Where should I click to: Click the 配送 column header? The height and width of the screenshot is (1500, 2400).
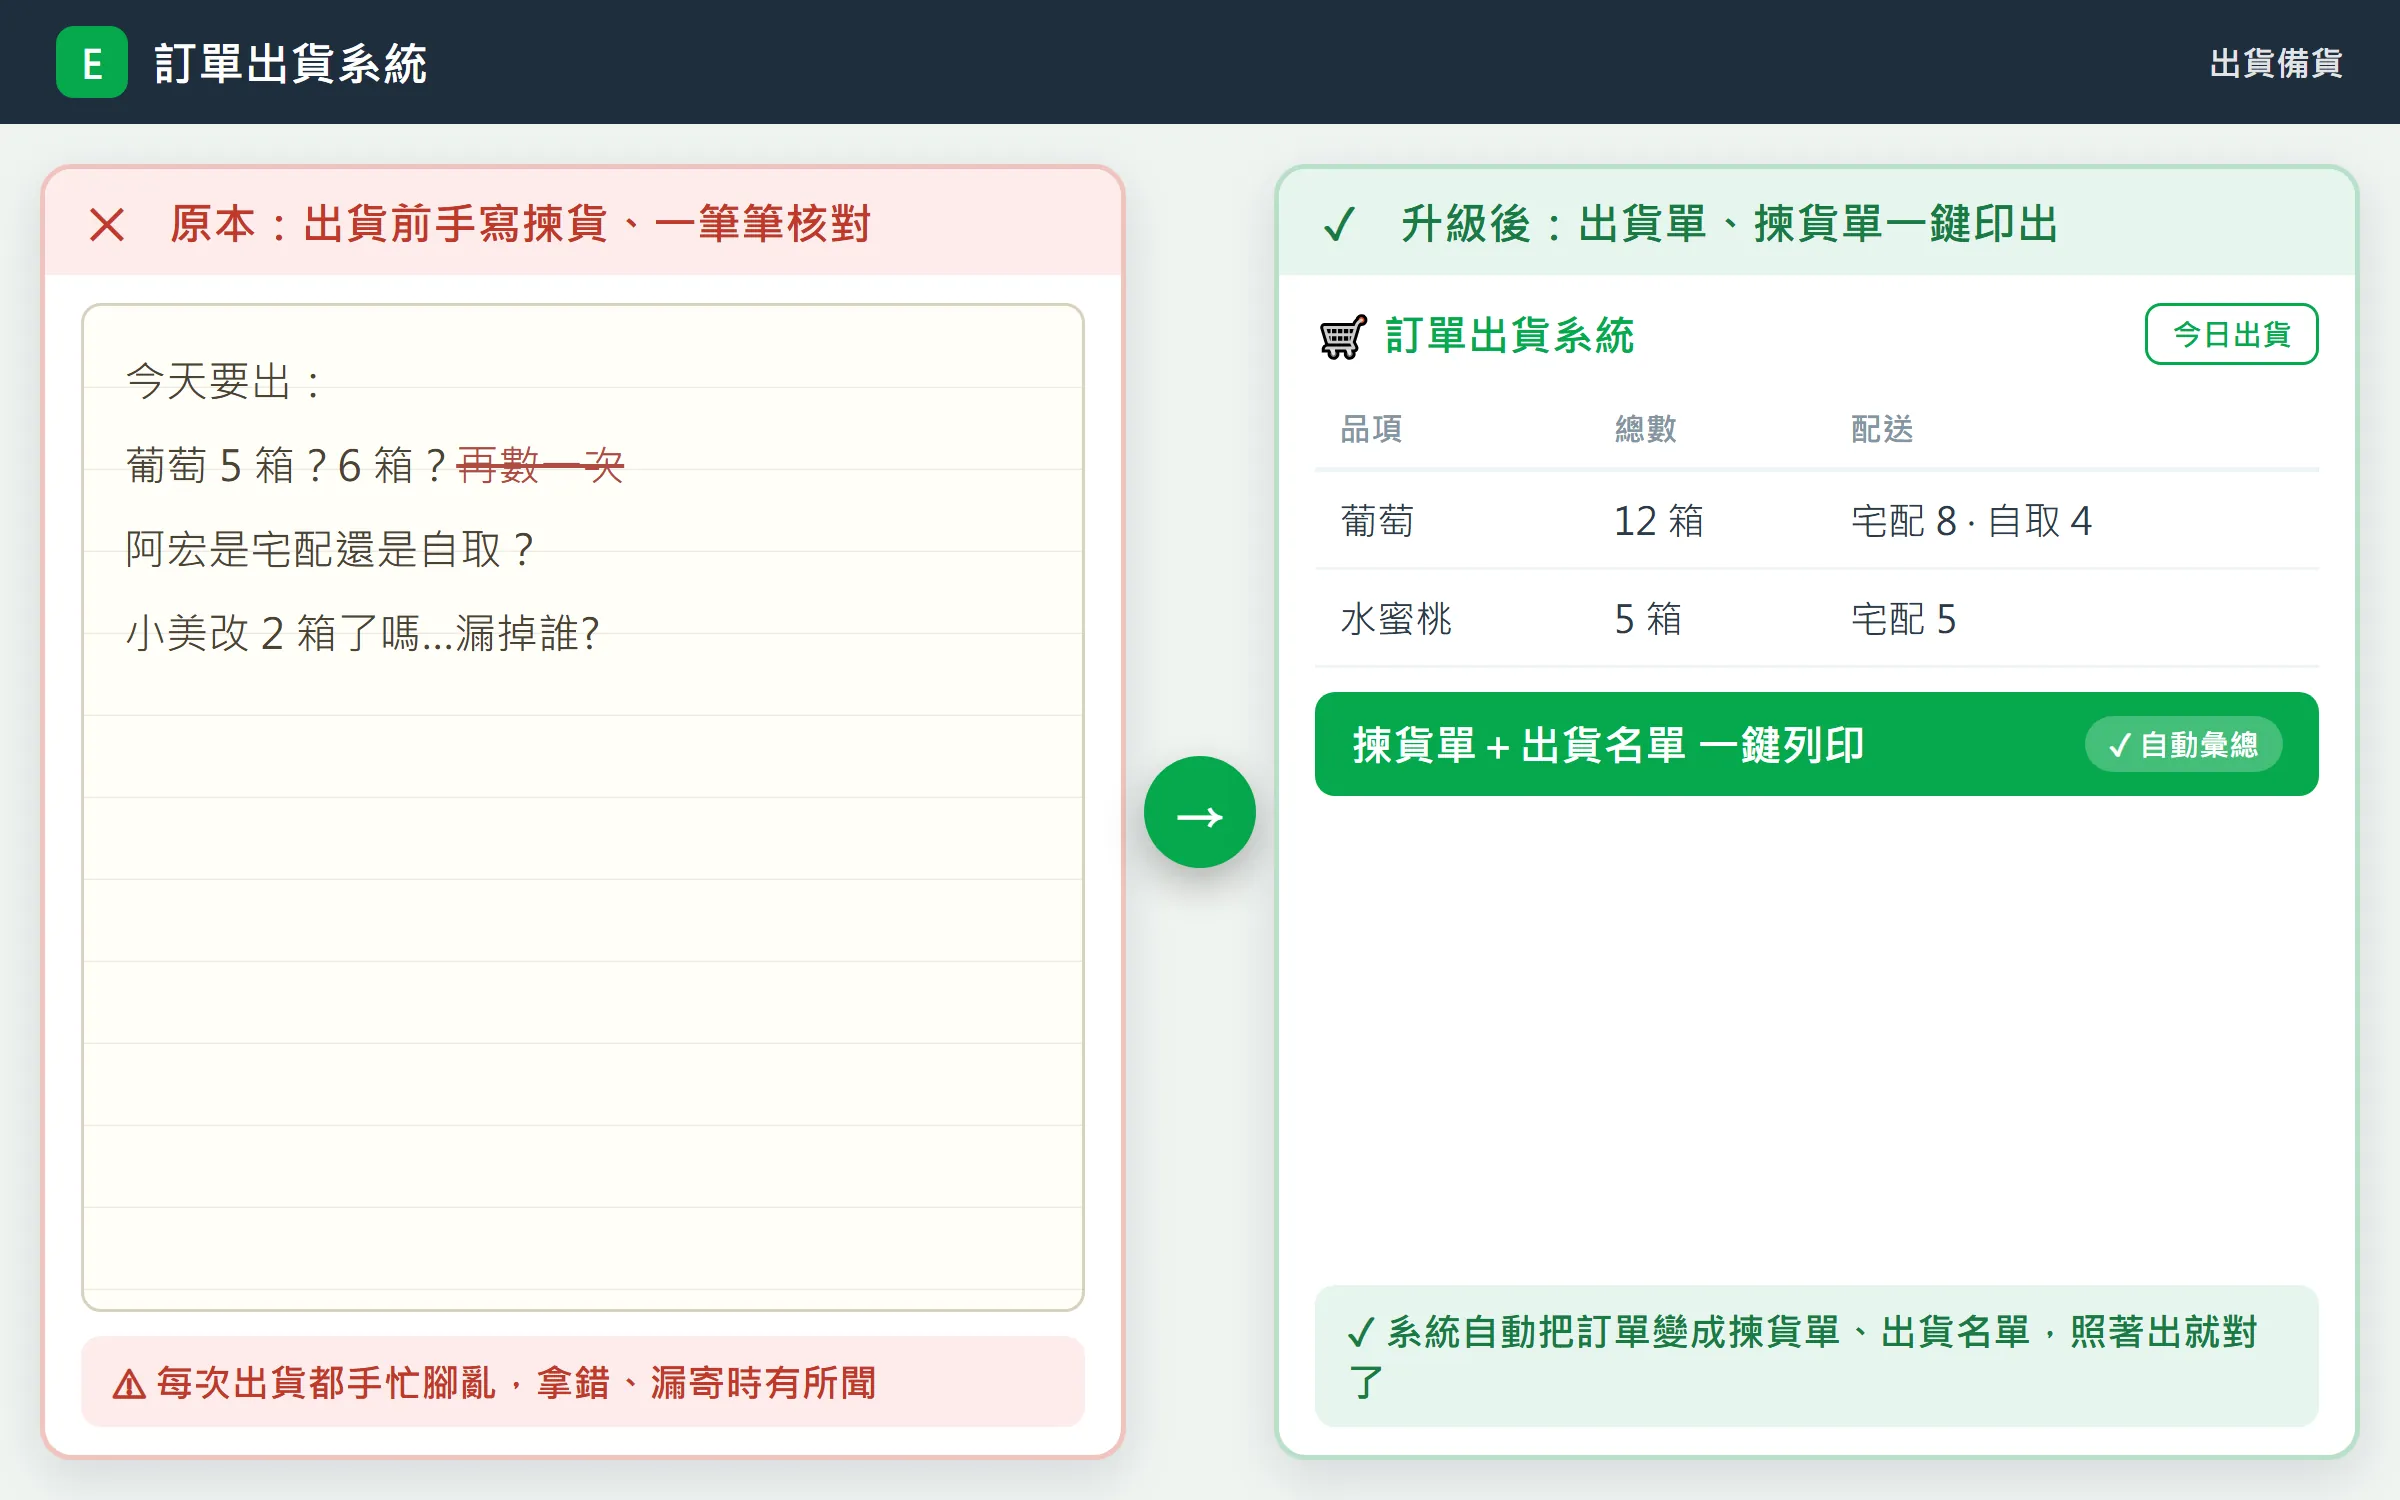pyautogui.click(x=1882, y=429)
